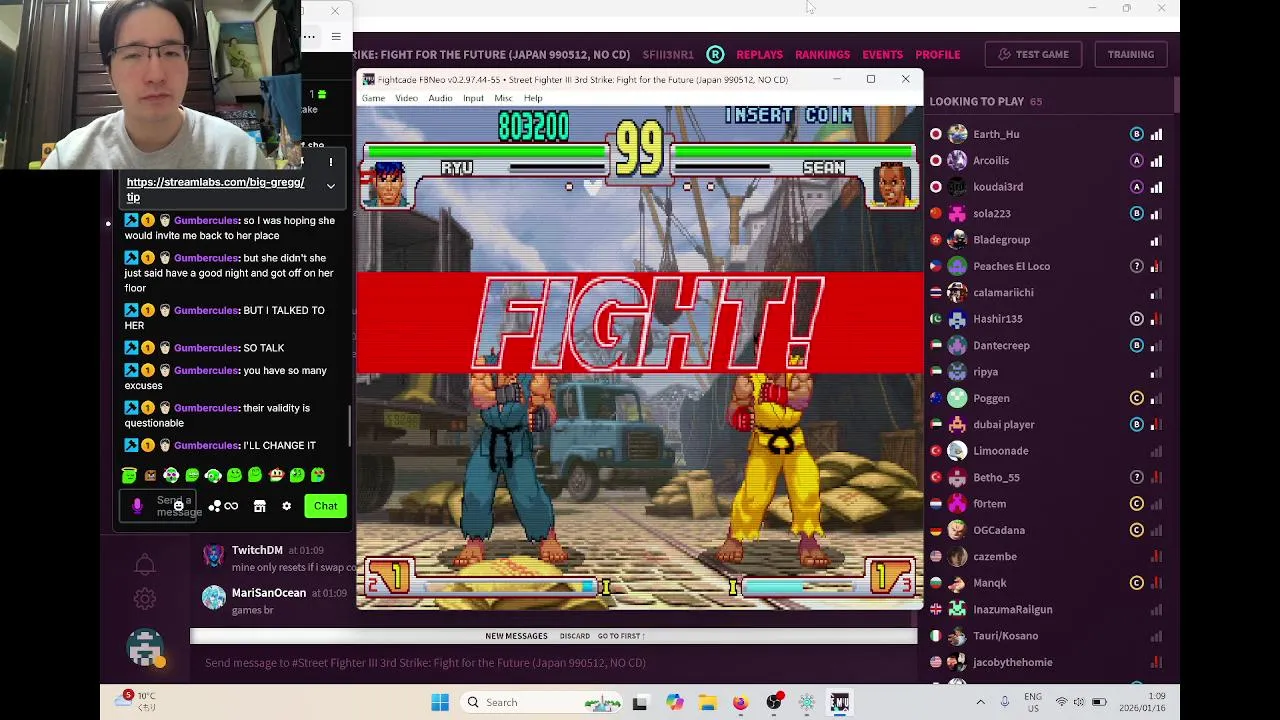Viewport: 1280px width, 720px height.
Task: Show hidden system tray icons
Action: coord(980,702)
